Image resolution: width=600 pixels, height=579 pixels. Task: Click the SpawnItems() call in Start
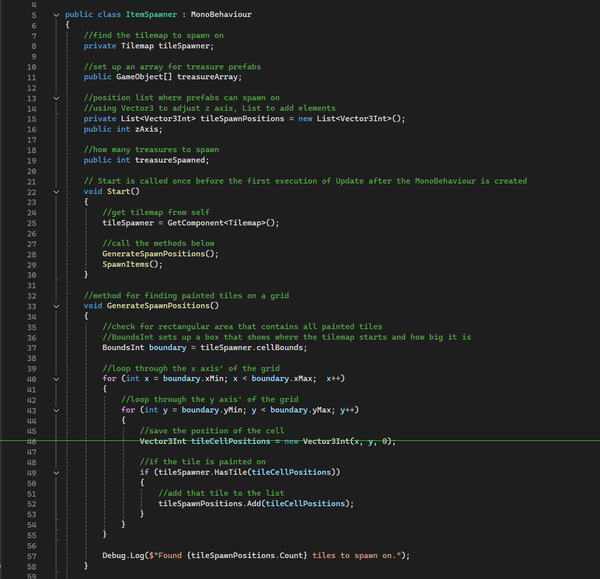pyautogui.click(x=132, y=263)
